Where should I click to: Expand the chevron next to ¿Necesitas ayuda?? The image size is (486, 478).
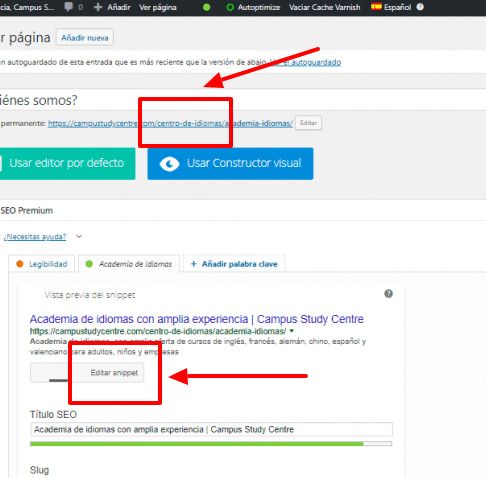[x=79, y=236]
